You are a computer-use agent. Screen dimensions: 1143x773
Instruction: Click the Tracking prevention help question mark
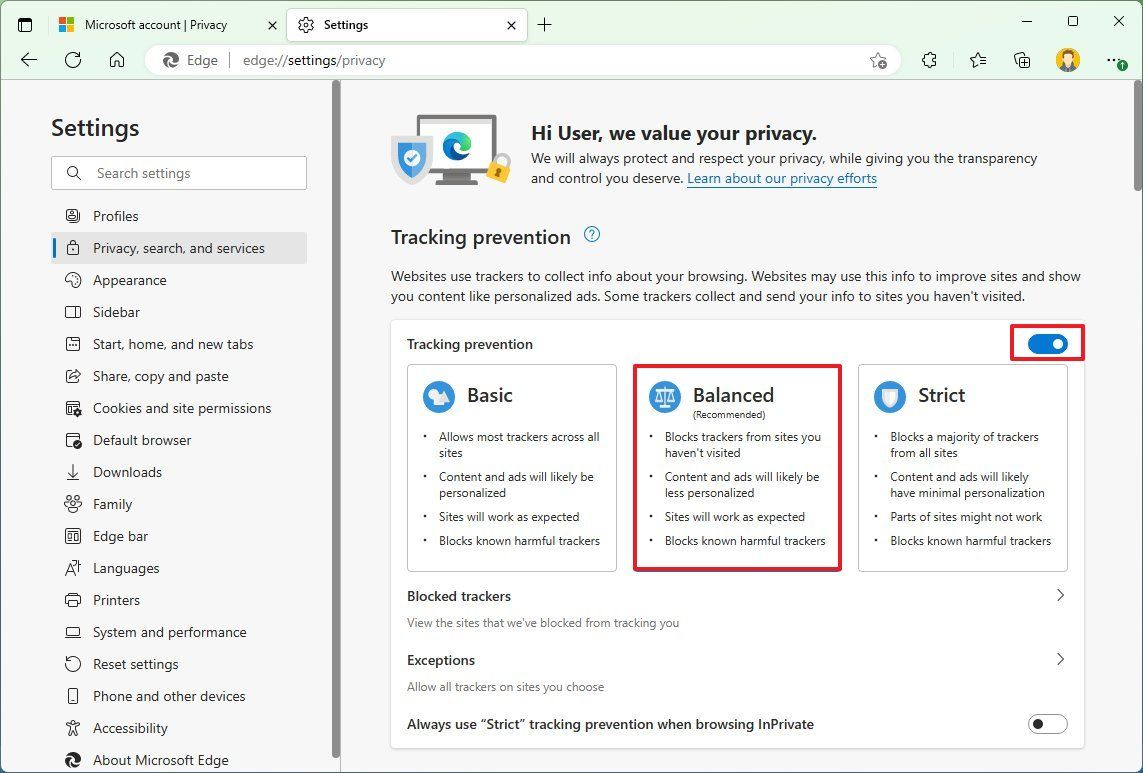coord(591,233)
